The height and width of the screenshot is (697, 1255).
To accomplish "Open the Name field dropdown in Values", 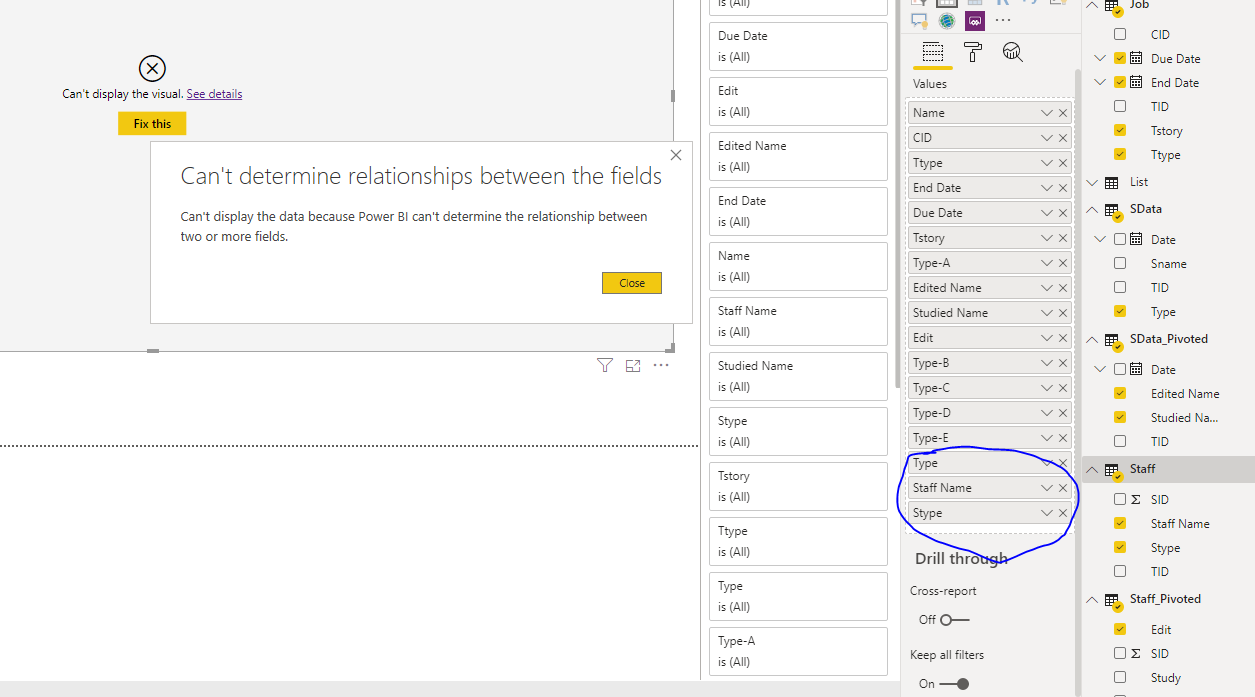I will 1046,113.
